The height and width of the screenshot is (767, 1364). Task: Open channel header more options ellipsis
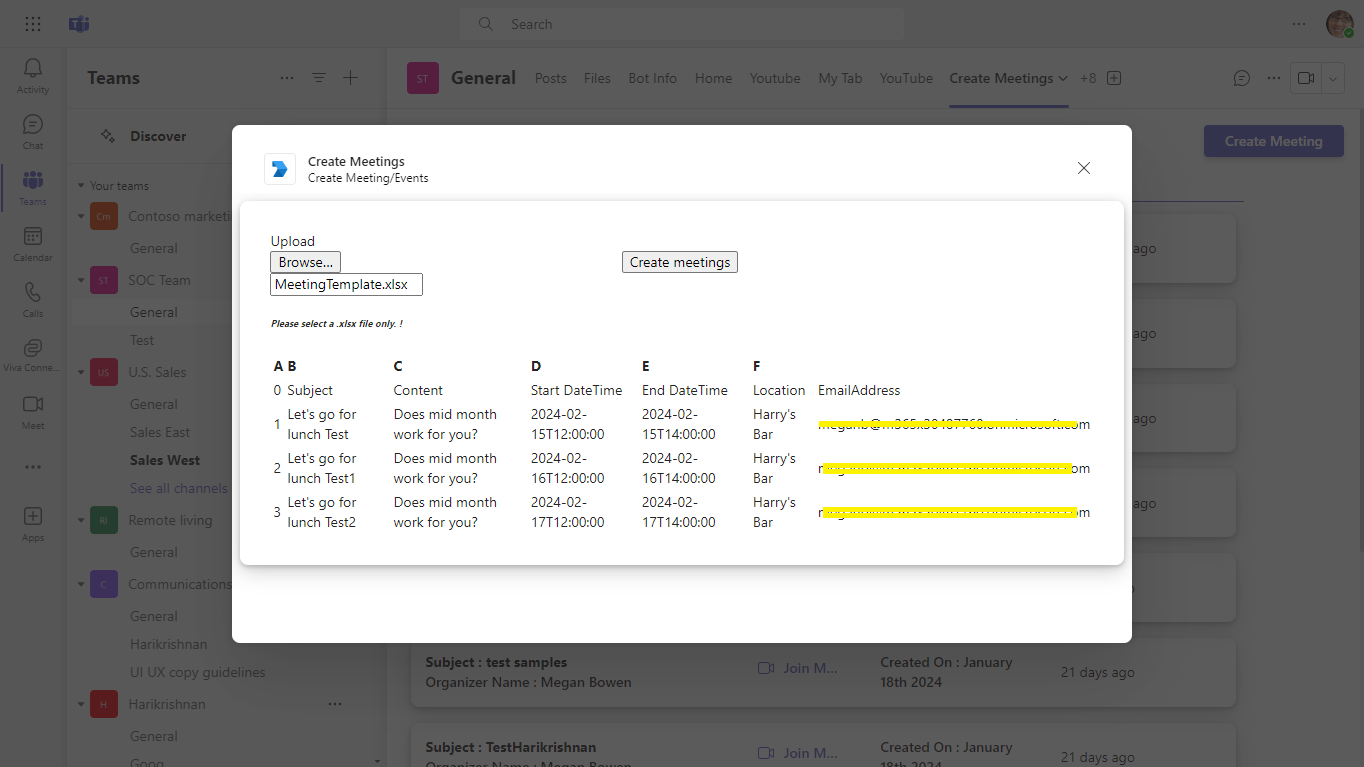(x=1274, y=78)
